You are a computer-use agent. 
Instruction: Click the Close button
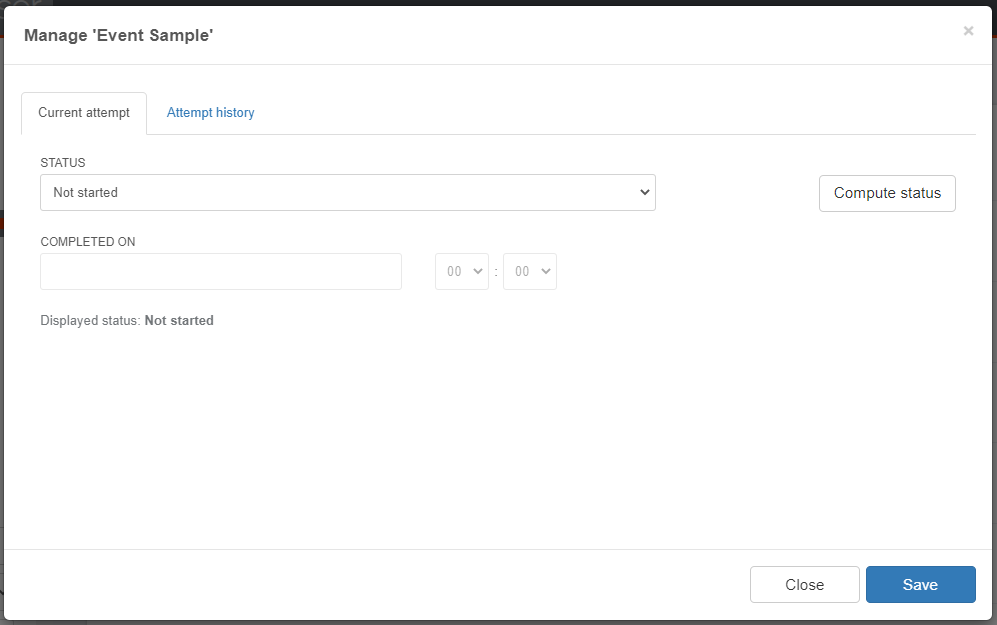pyautogui.click(x=804, y=584)
